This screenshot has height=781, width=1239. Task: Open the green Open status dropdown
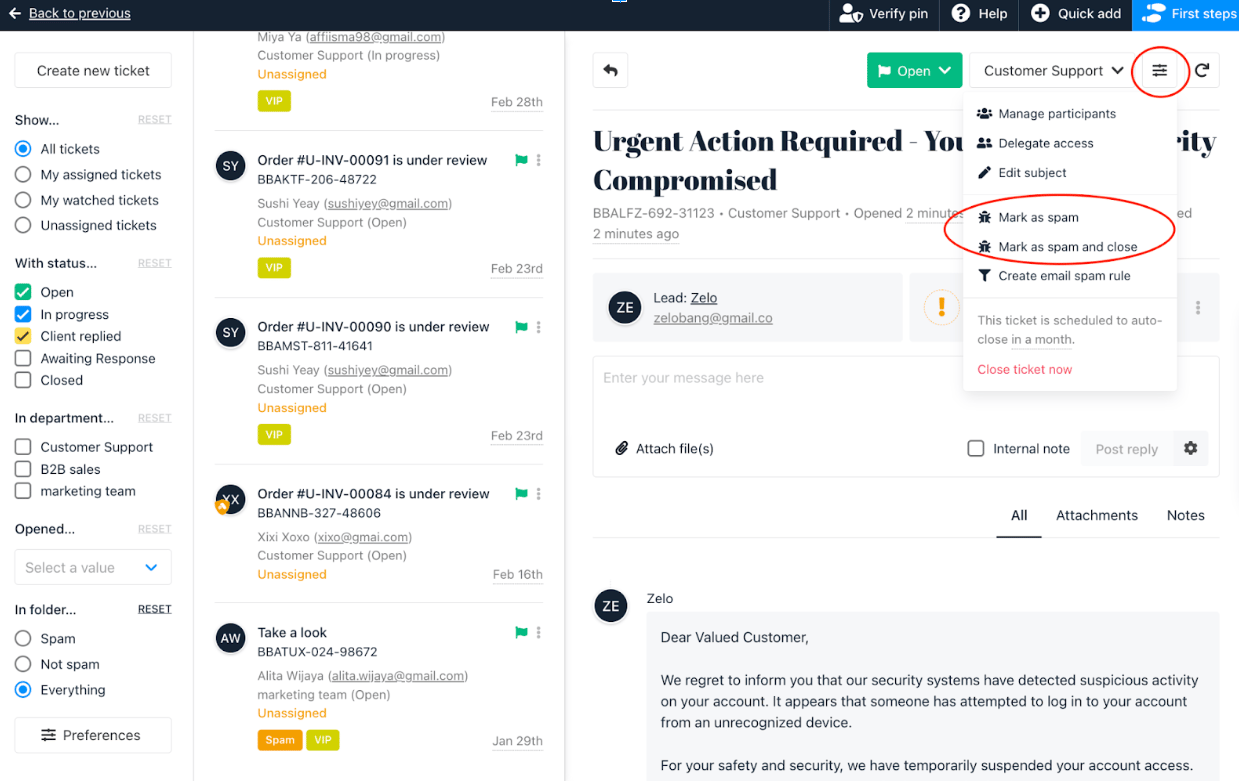914,71
